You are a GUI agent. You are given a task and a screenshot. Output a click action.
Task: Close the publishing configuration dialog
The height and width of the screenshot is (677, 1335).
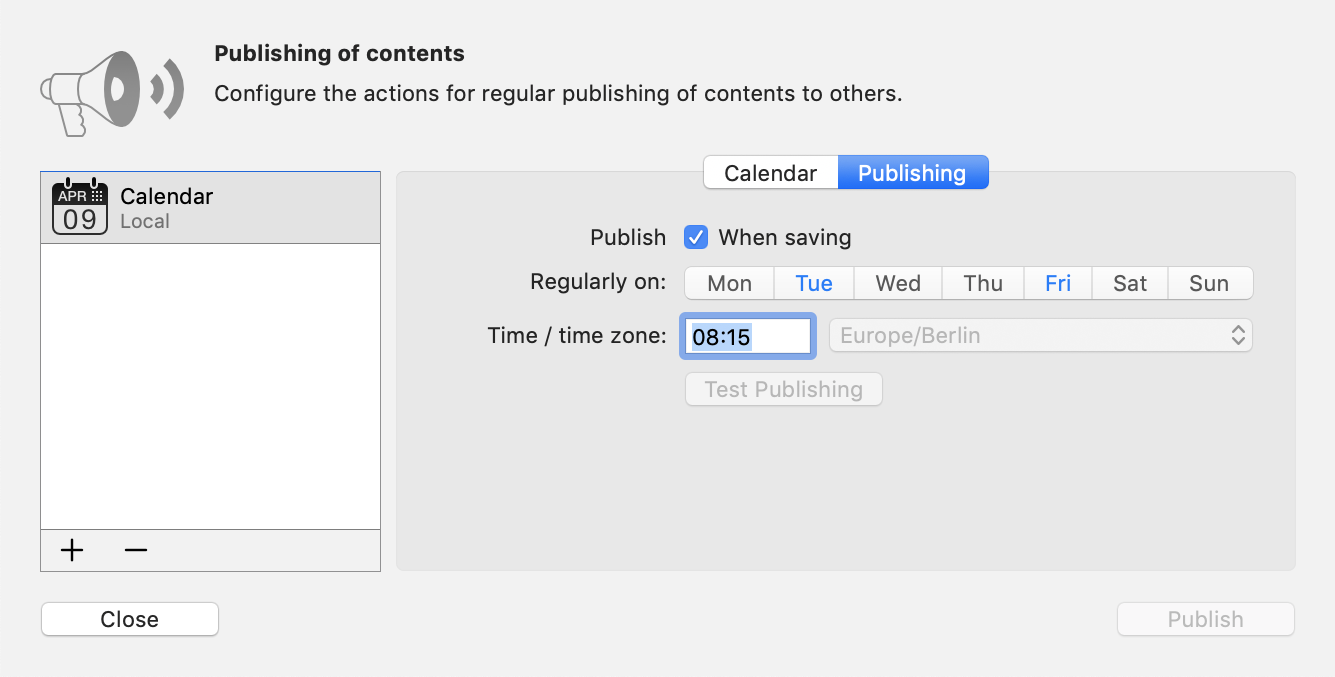click(x=129, y=619)
